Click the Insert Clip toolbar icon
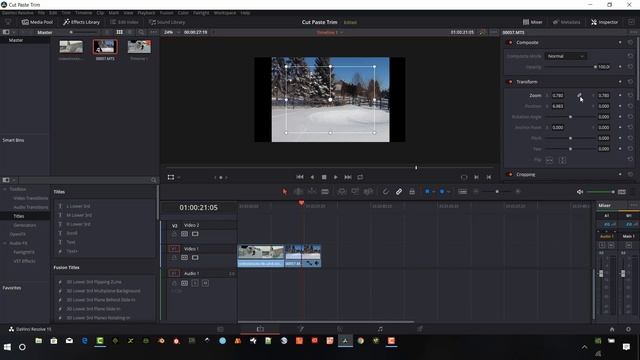The image size is (640, 360). click(342, 191)
